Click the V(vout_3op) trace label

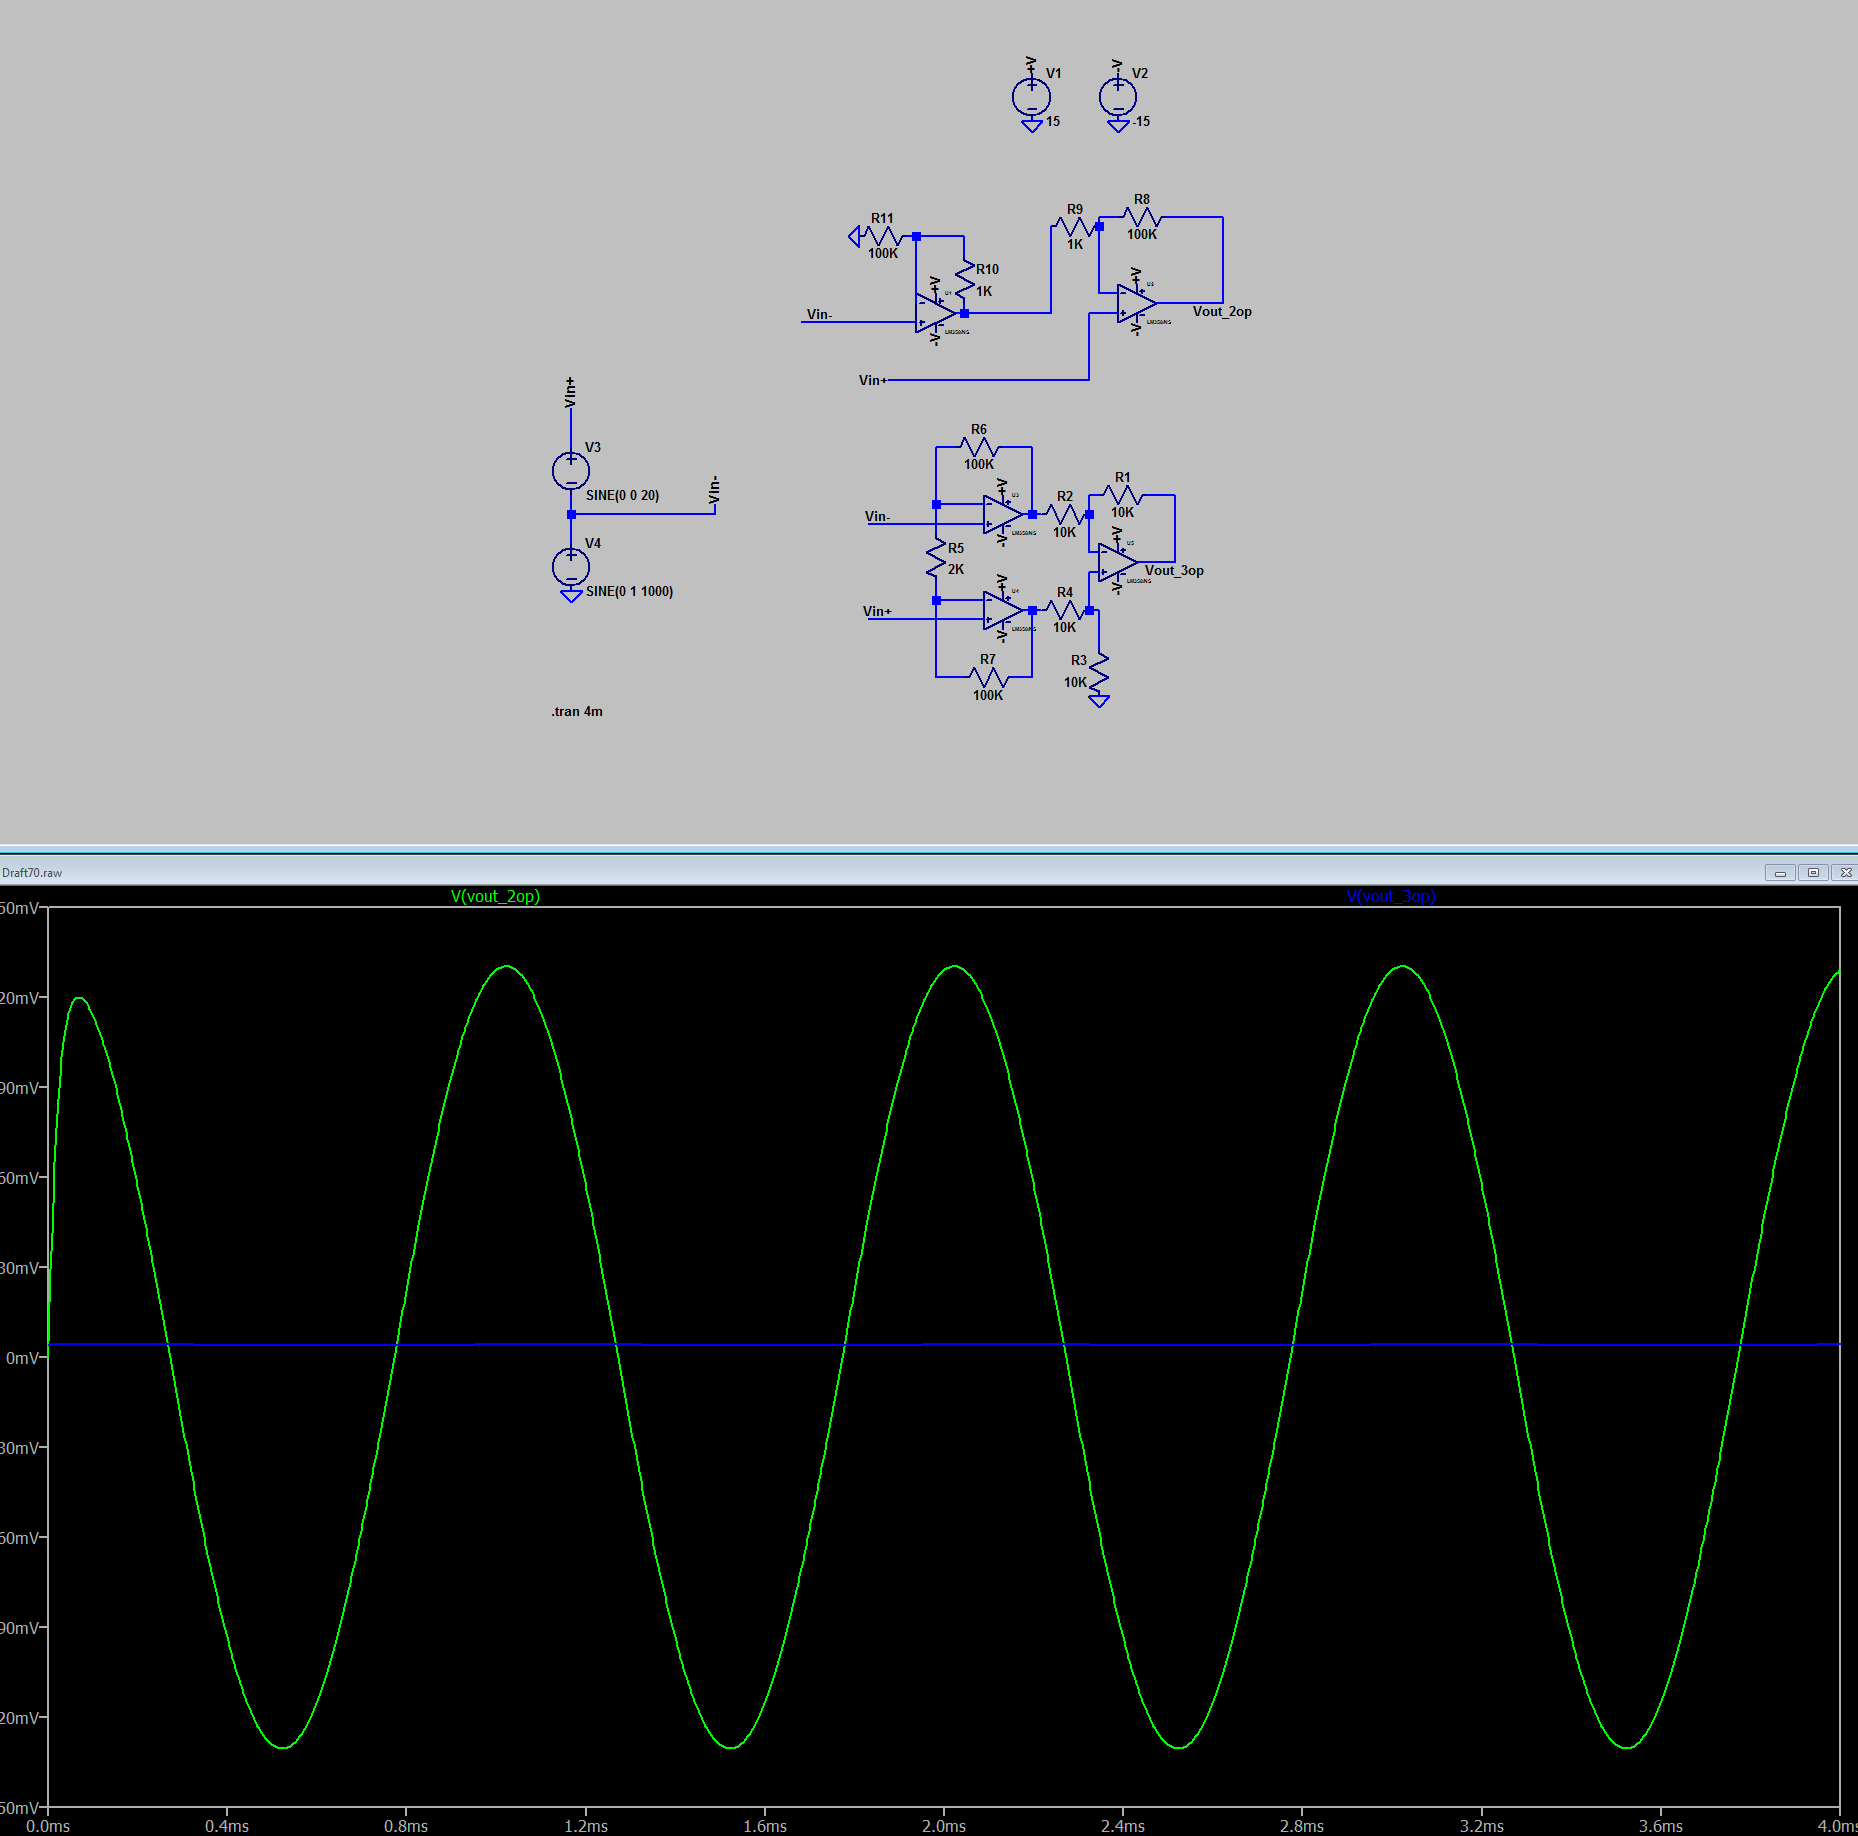1391,896
